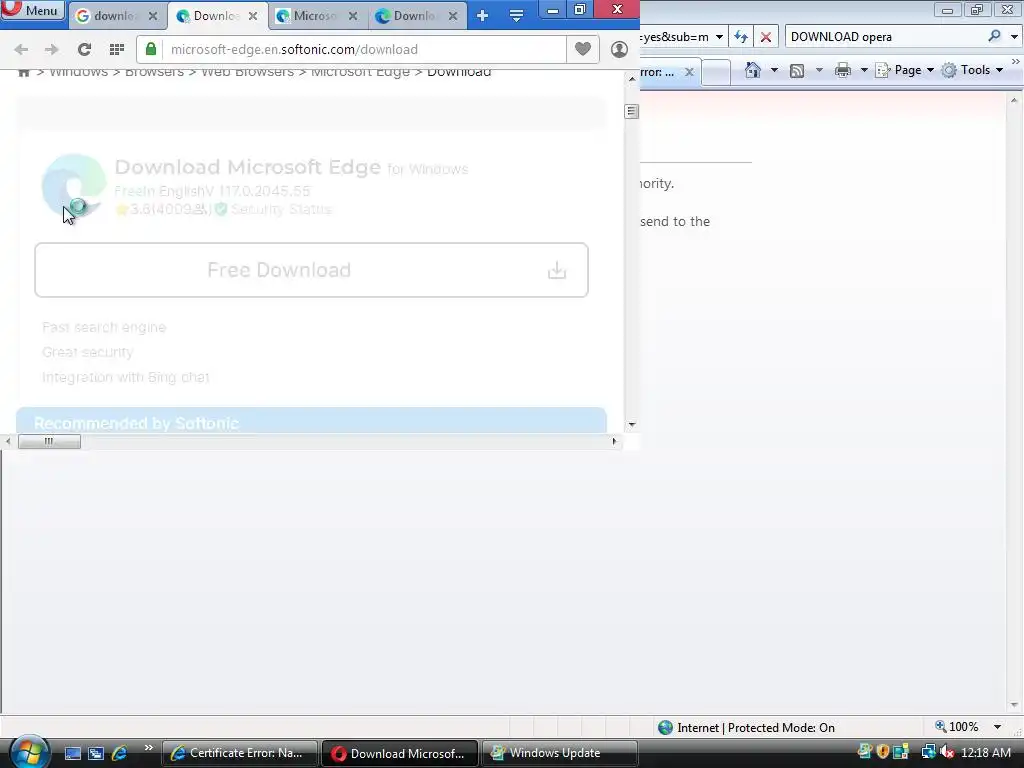Close the IE Certificate Error tab
The height and width of the screenshot is (768, 1024).
tap(689, 72)
